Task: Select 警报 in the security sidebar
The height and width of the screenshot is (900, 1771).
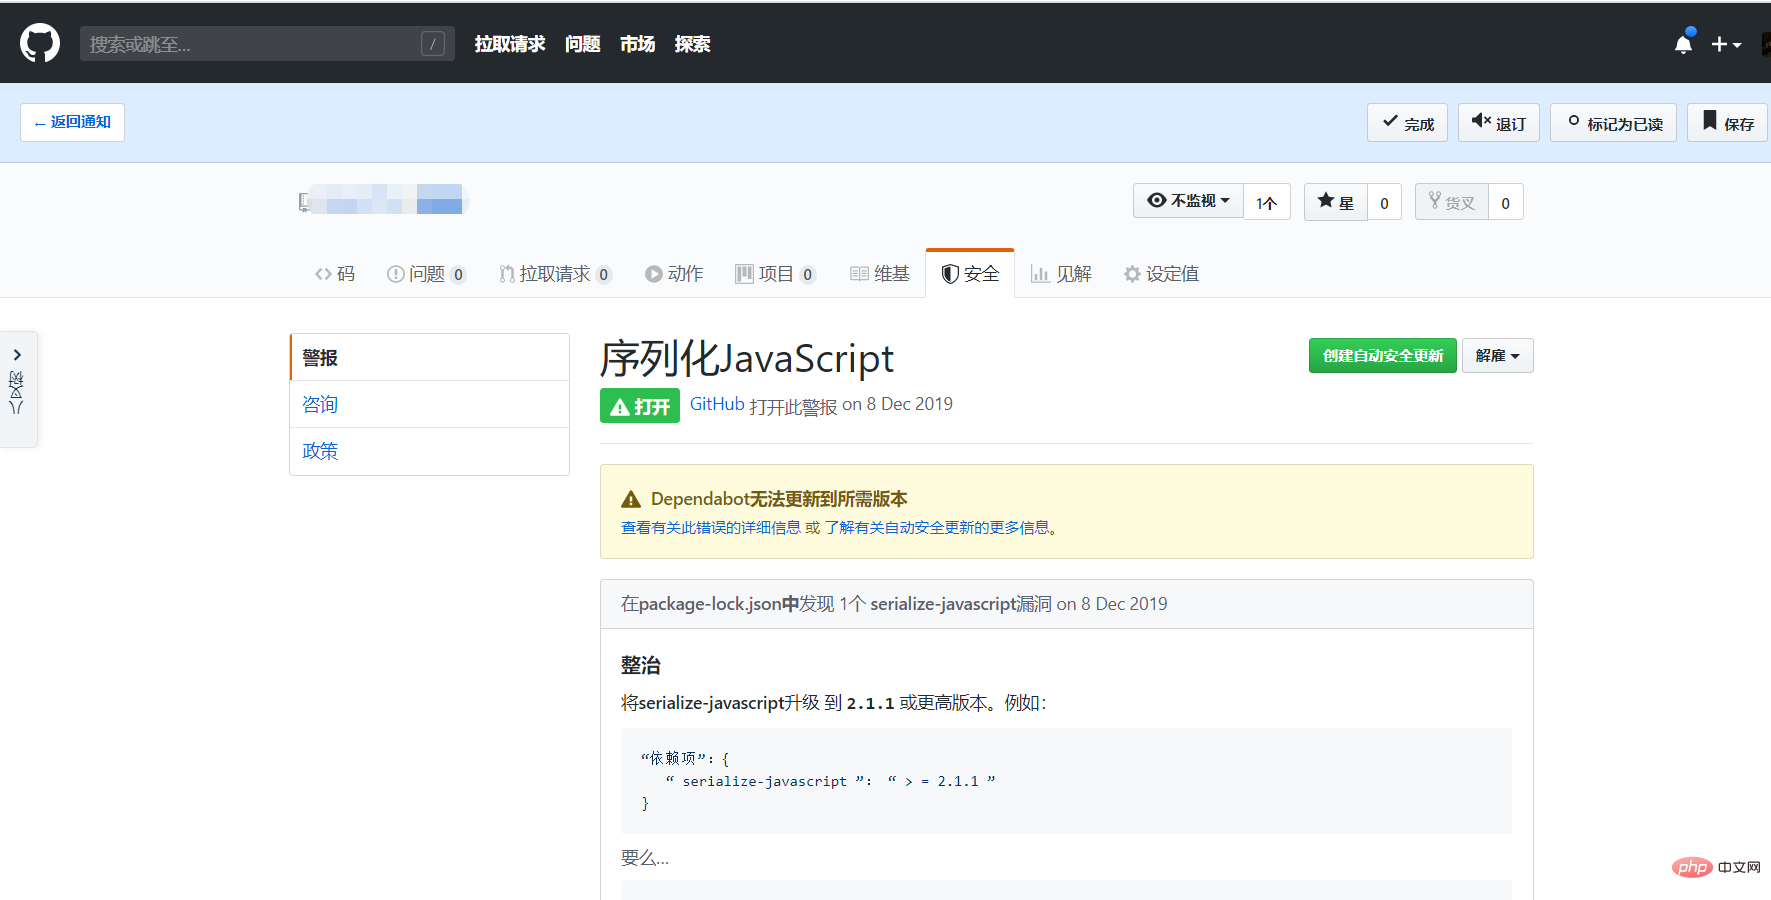Action: [x=430, y=358]
